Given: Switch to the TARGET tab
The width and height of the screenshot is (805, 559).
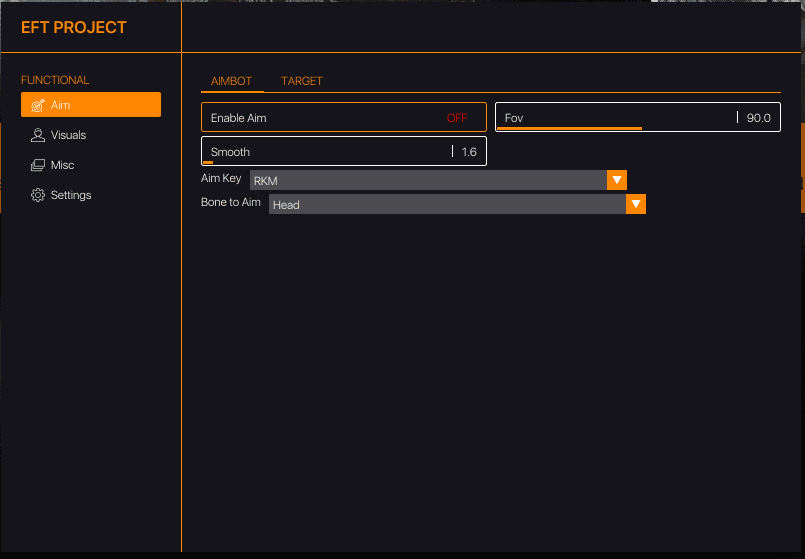Looking at the screenshot, I should (x=302, y=81).
